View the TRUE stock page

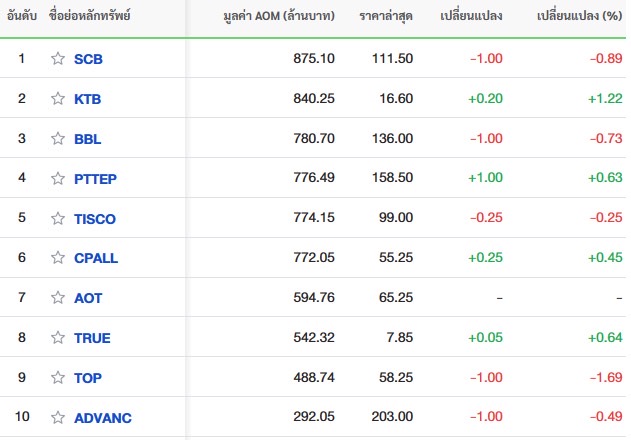pos(92,338)
